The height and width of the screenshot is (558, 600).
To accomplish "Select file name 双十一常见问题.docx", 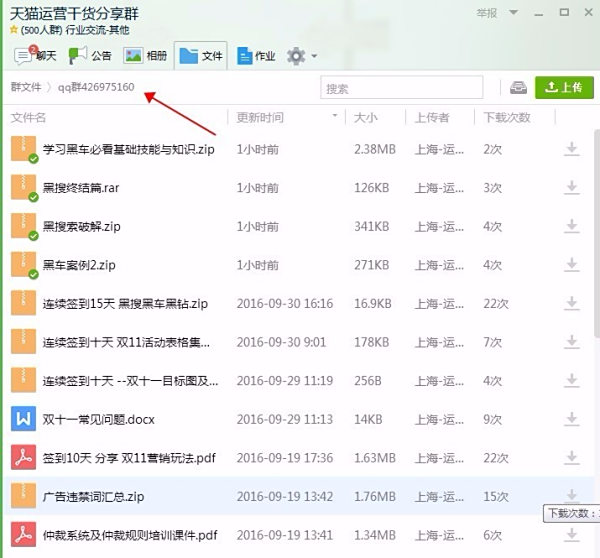I will (99, 420).
